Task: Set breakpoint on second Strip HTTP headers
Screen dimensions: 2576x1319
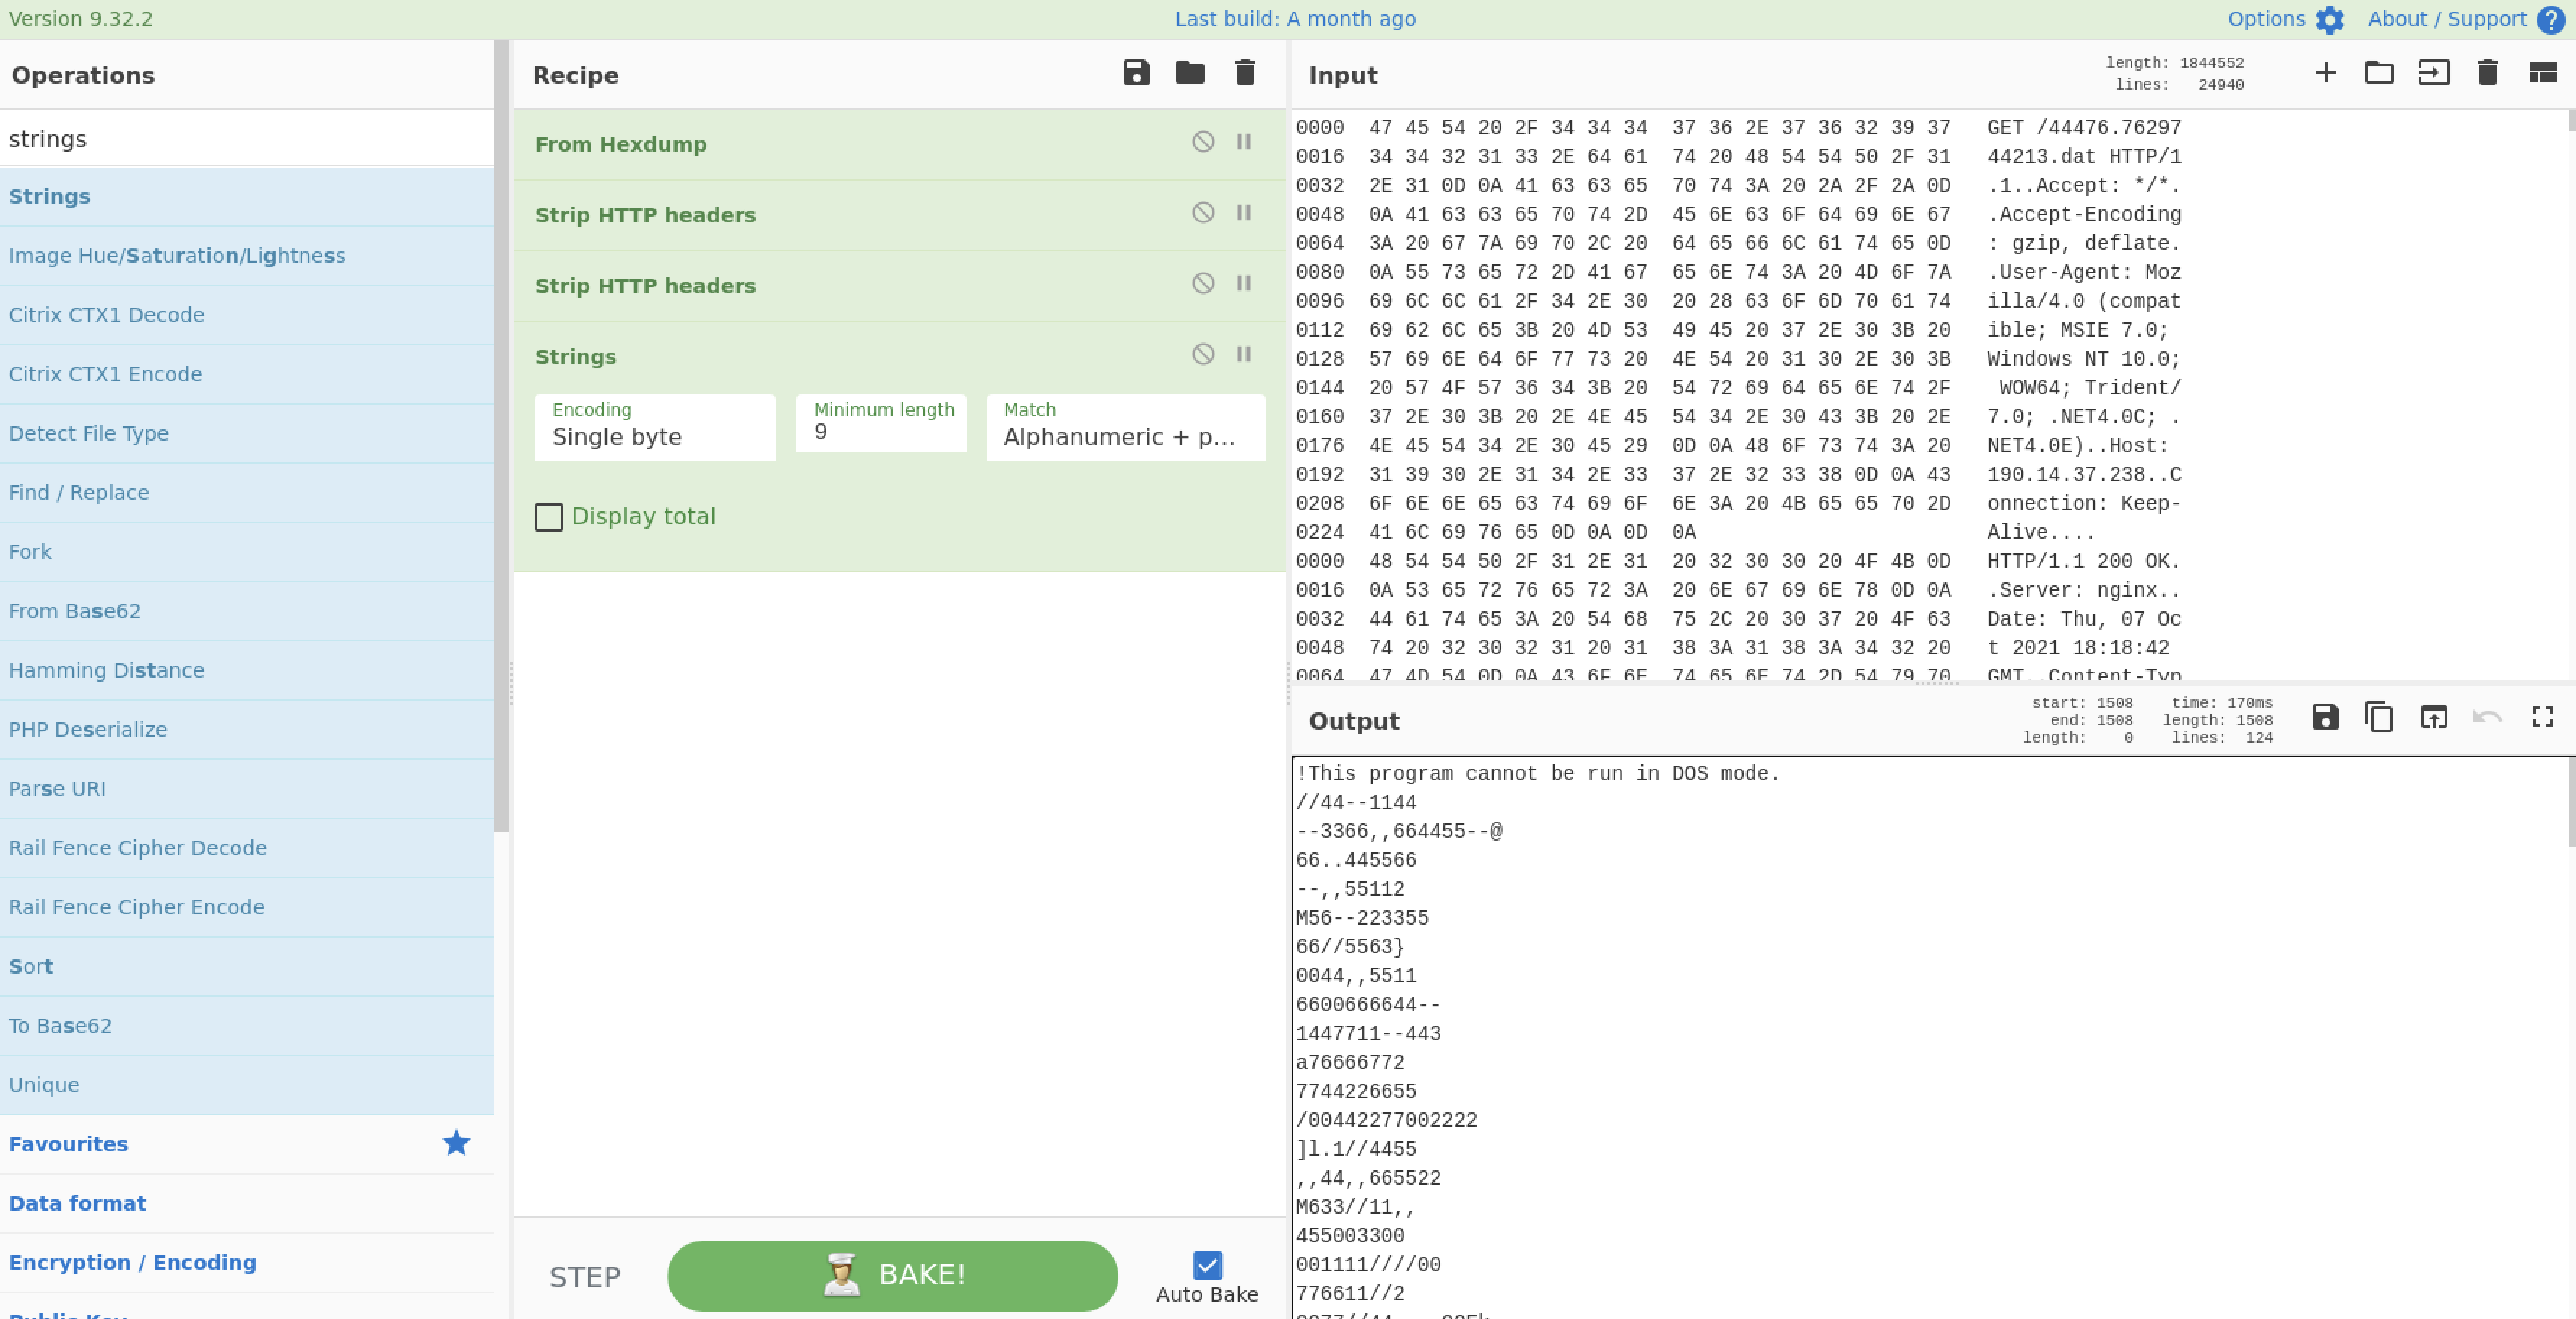Action: (x=1244, y=284)
